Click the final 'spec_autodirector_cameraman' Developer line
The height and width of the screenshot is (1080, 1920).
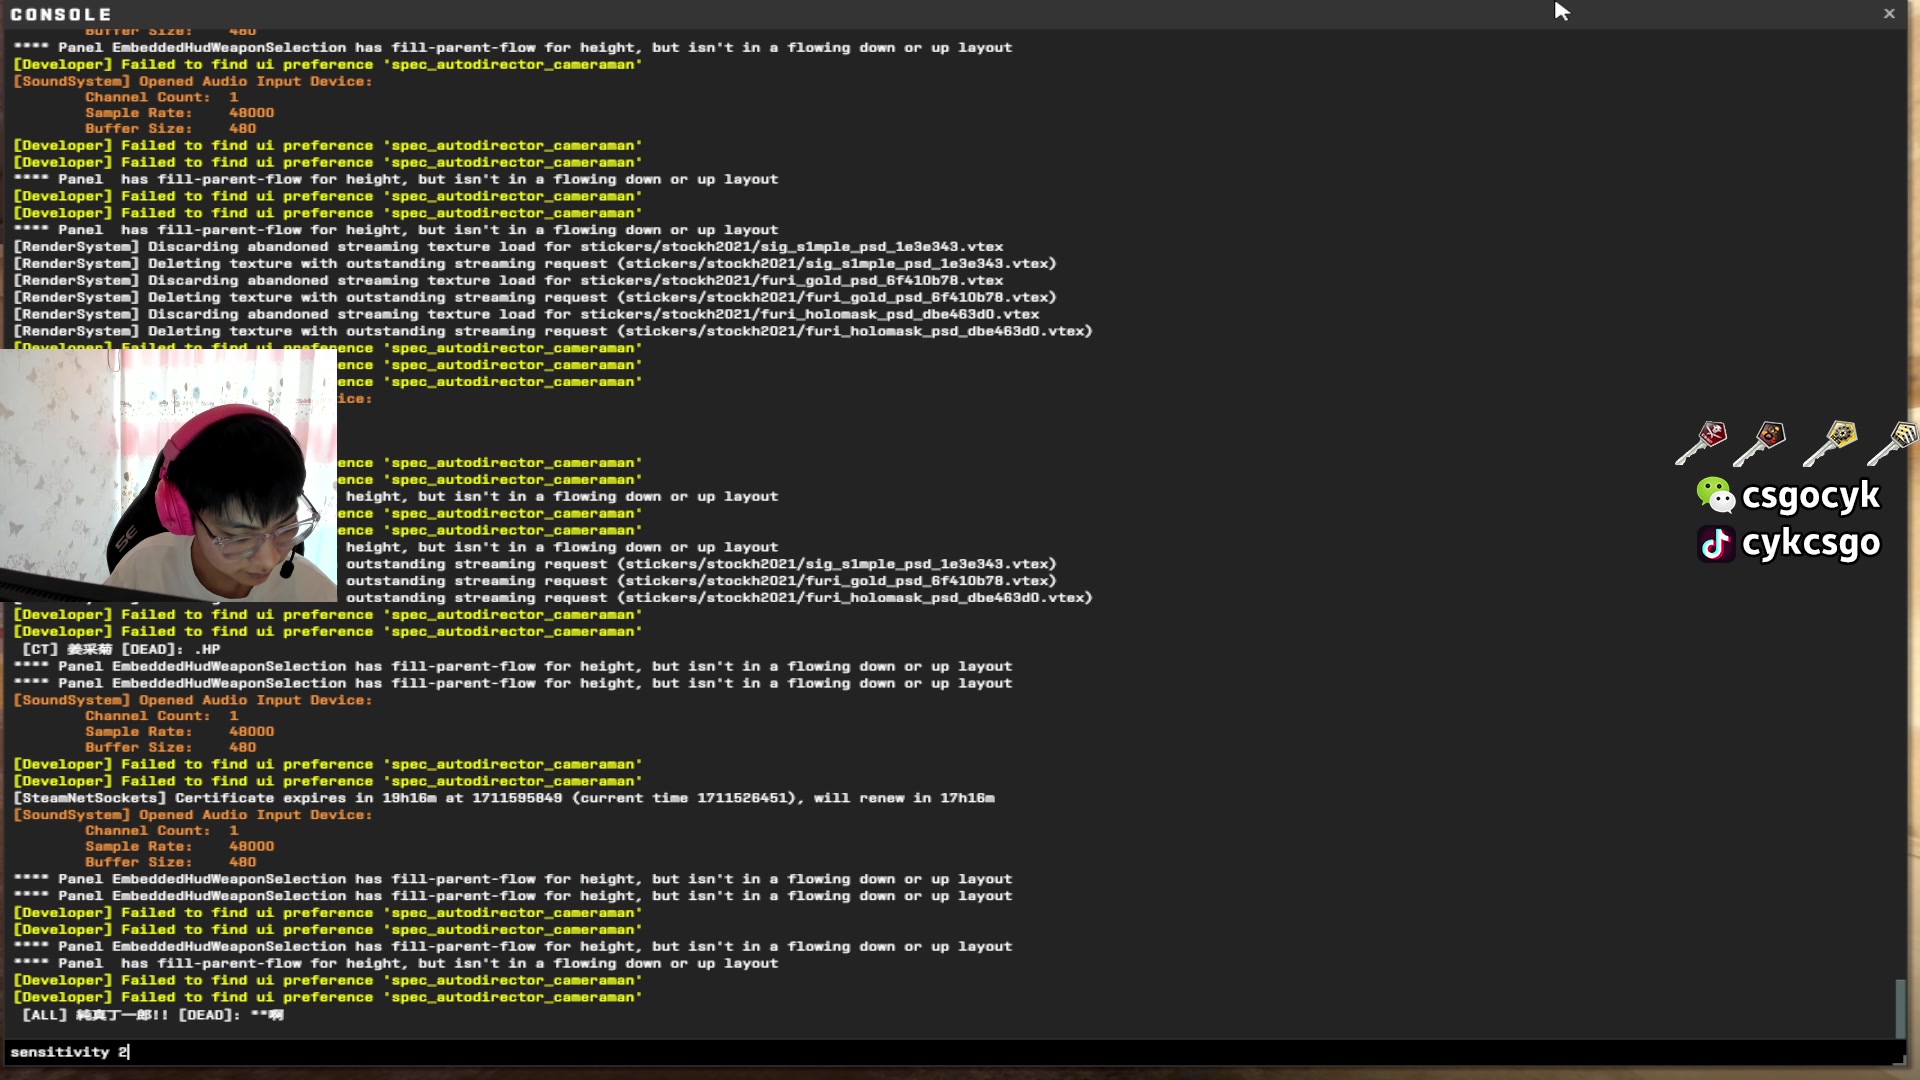pyautogui.click(x=328, y=997)
